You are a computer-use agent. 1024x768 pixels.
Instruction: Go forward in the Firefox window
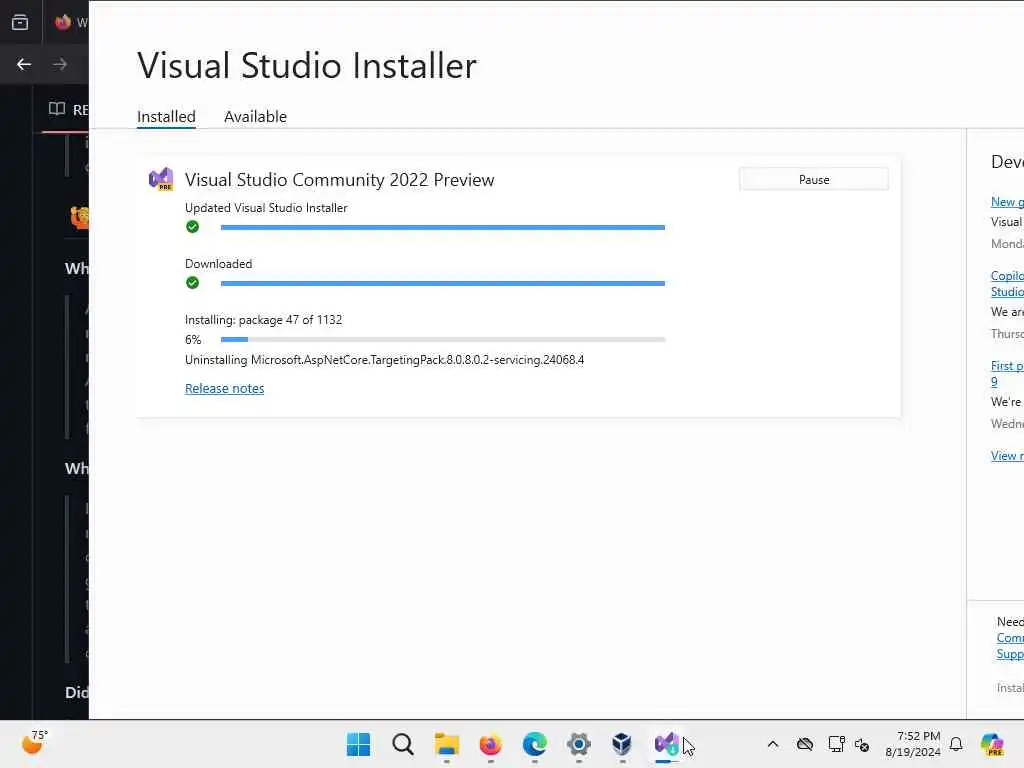pyautogui.click(x=60, y=64)
